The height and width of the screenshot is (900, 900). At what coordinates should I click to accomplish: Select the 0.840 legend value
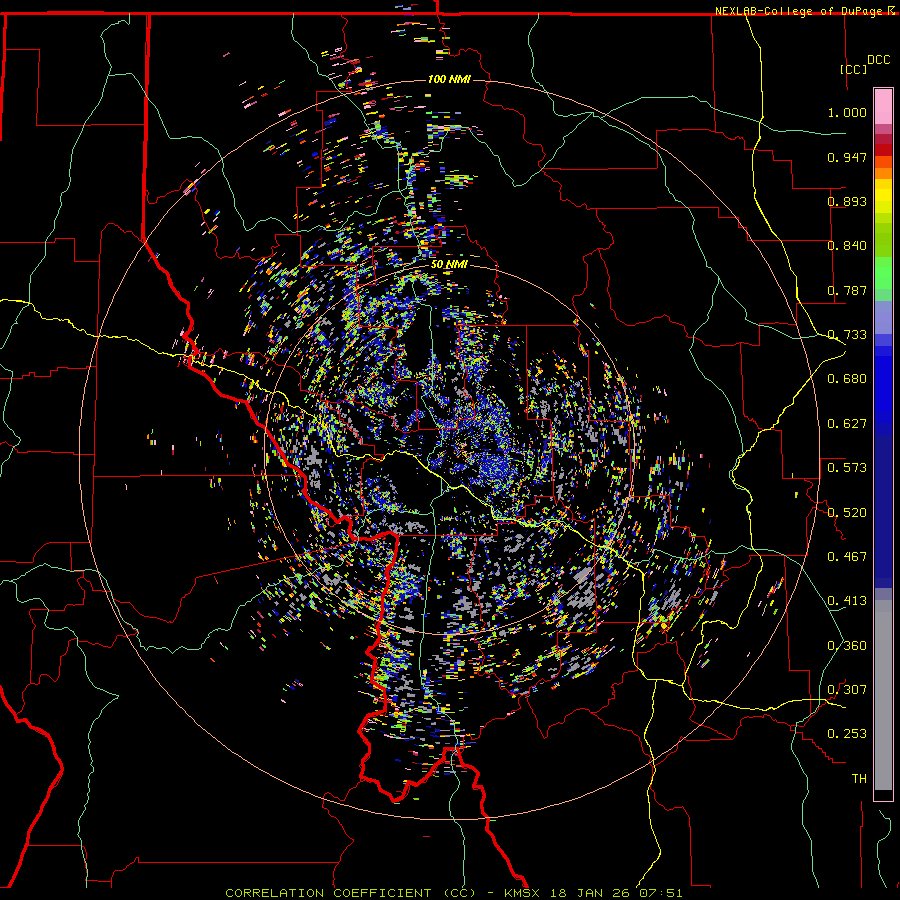coord(847,246)
